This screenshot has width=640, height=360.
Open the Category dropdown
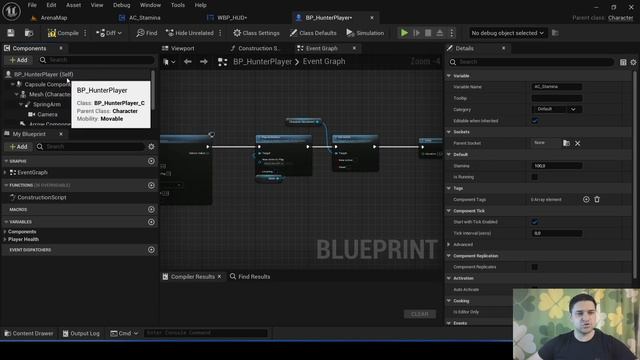click(x=557, y=109)
